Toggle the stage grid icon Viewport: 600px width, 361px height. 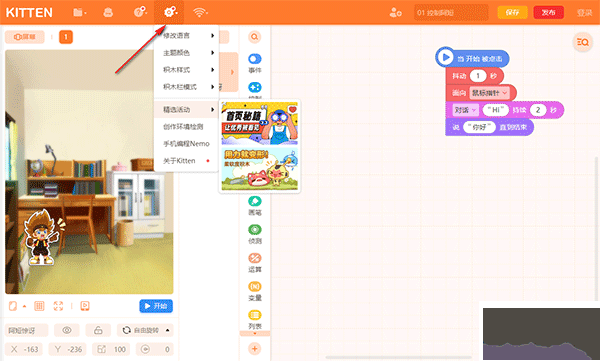pyautogui.click(x=39, y=306)
